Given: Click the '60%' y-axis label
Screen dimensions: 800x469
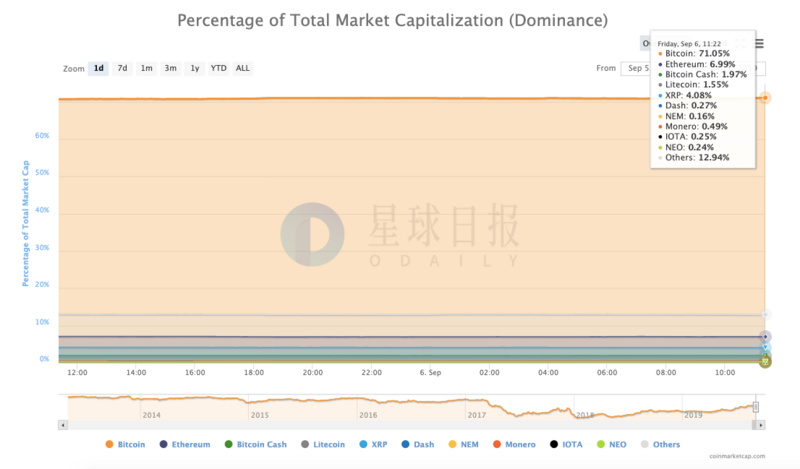Looking at the screenshot, I should (42, 136).
